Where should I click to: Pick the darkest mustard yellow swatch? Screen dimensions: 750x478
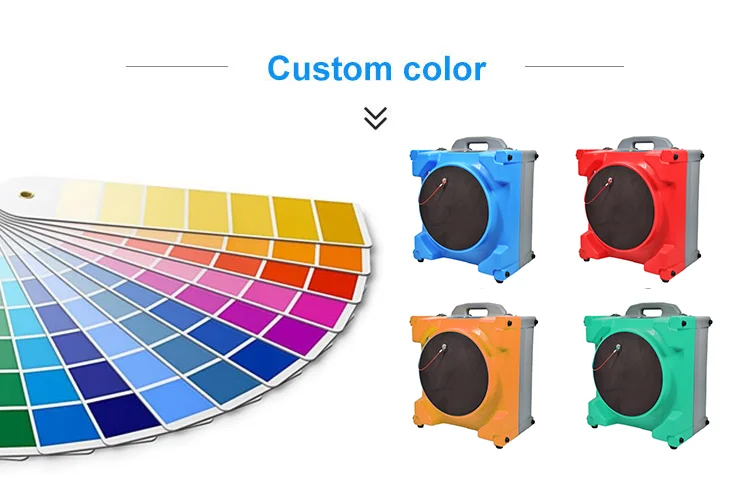pos(339,222)
